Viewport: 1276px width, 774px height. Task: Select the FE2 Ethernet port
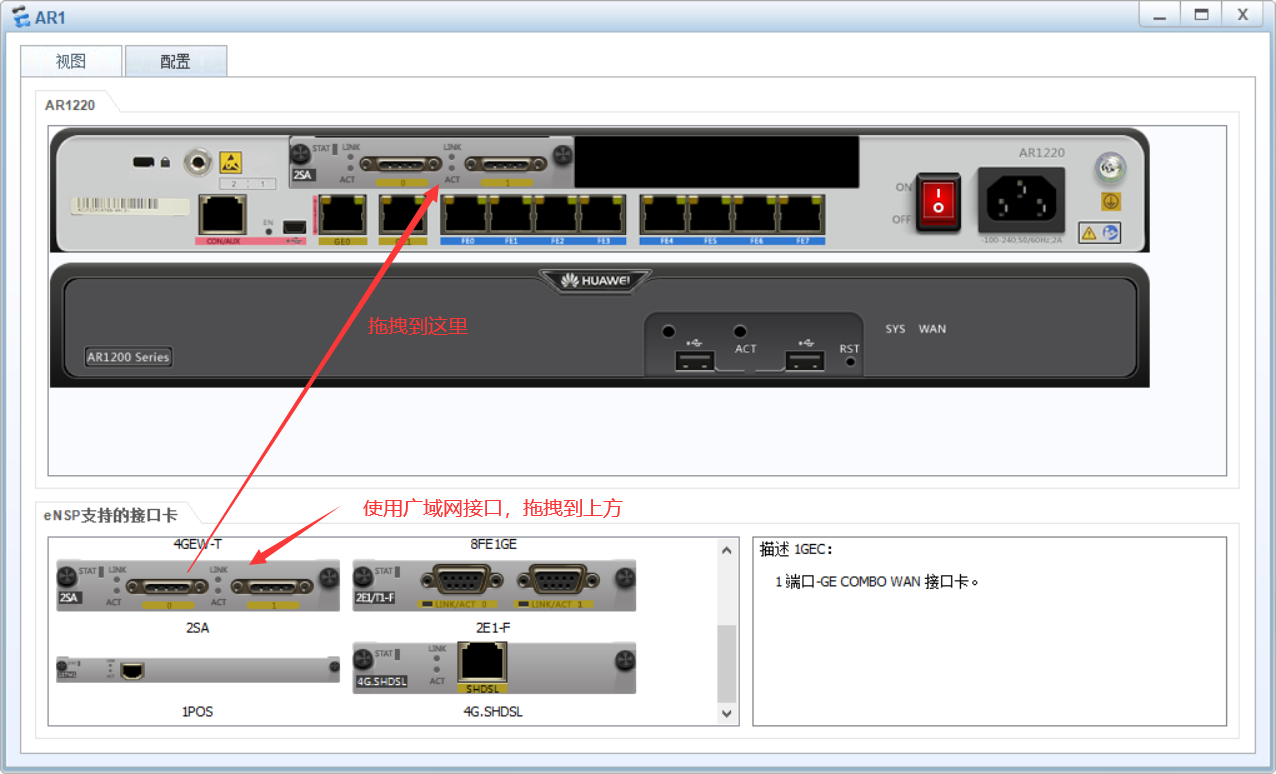[556, 215]
